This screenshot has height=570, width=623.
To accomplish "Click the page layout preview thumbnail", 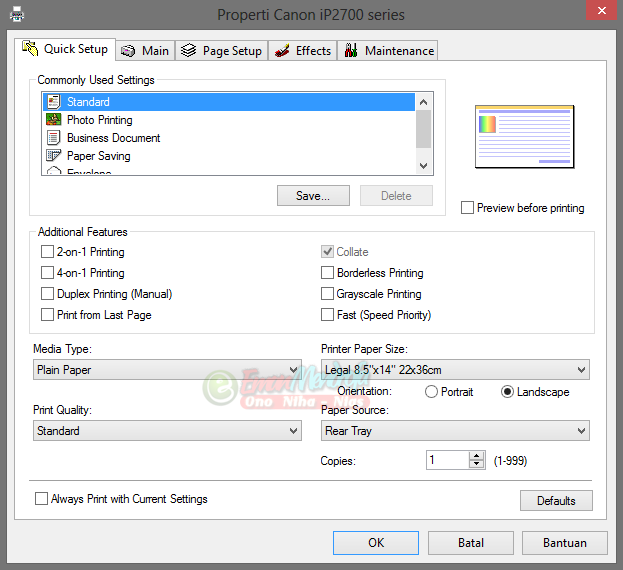I will (524, 136).
